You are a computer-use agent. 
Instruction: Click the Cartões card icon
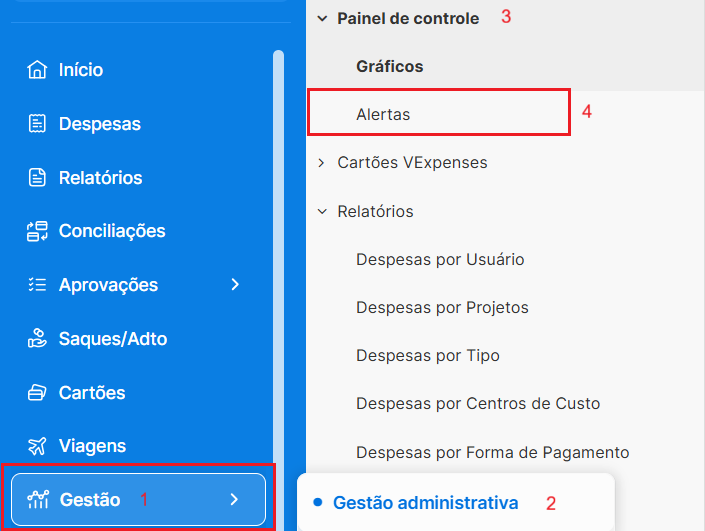pos(38,393)
